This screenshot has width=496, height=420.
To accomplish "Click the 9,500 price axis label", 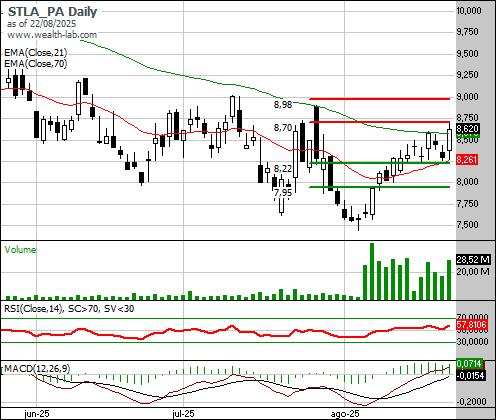I will click(468, 54).
